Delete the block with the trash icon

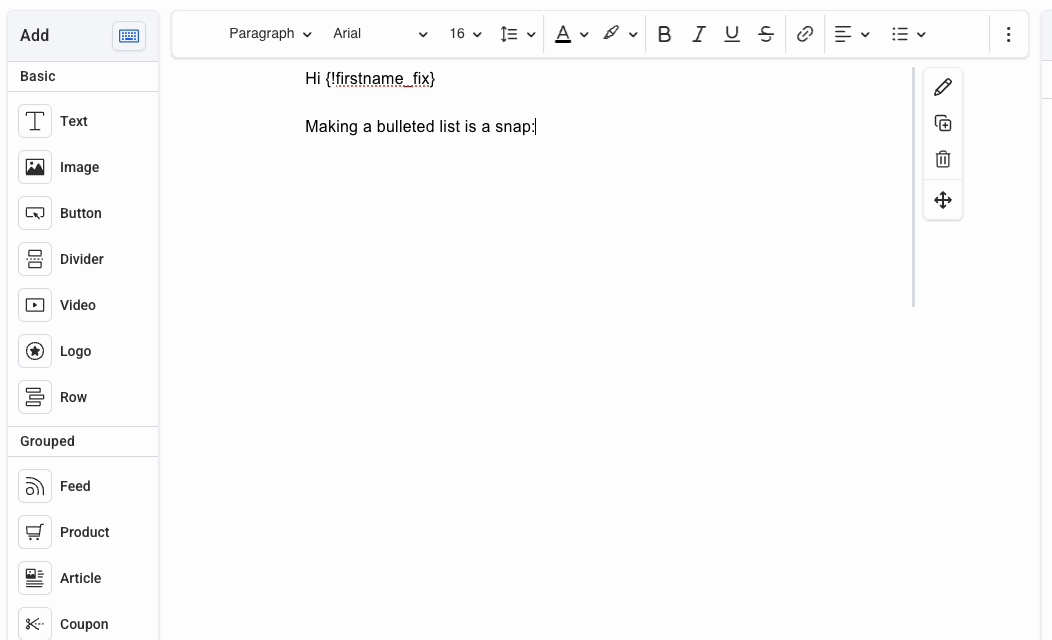pyautogui.click(x=942, y=158)
